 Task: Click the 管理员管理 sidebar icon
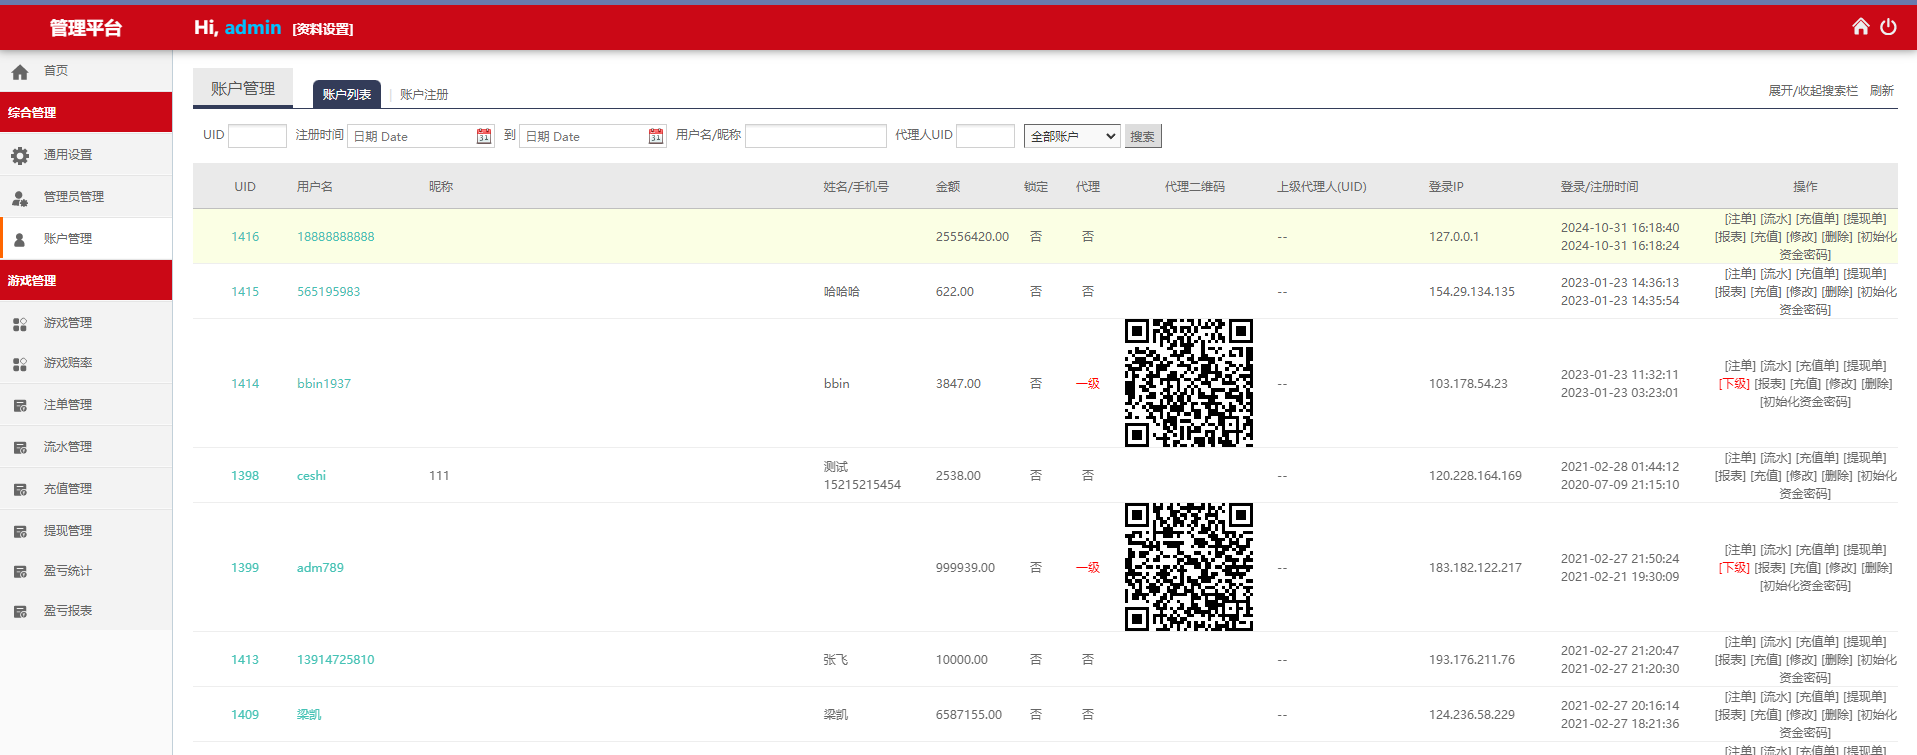click(x=20, y=197)
